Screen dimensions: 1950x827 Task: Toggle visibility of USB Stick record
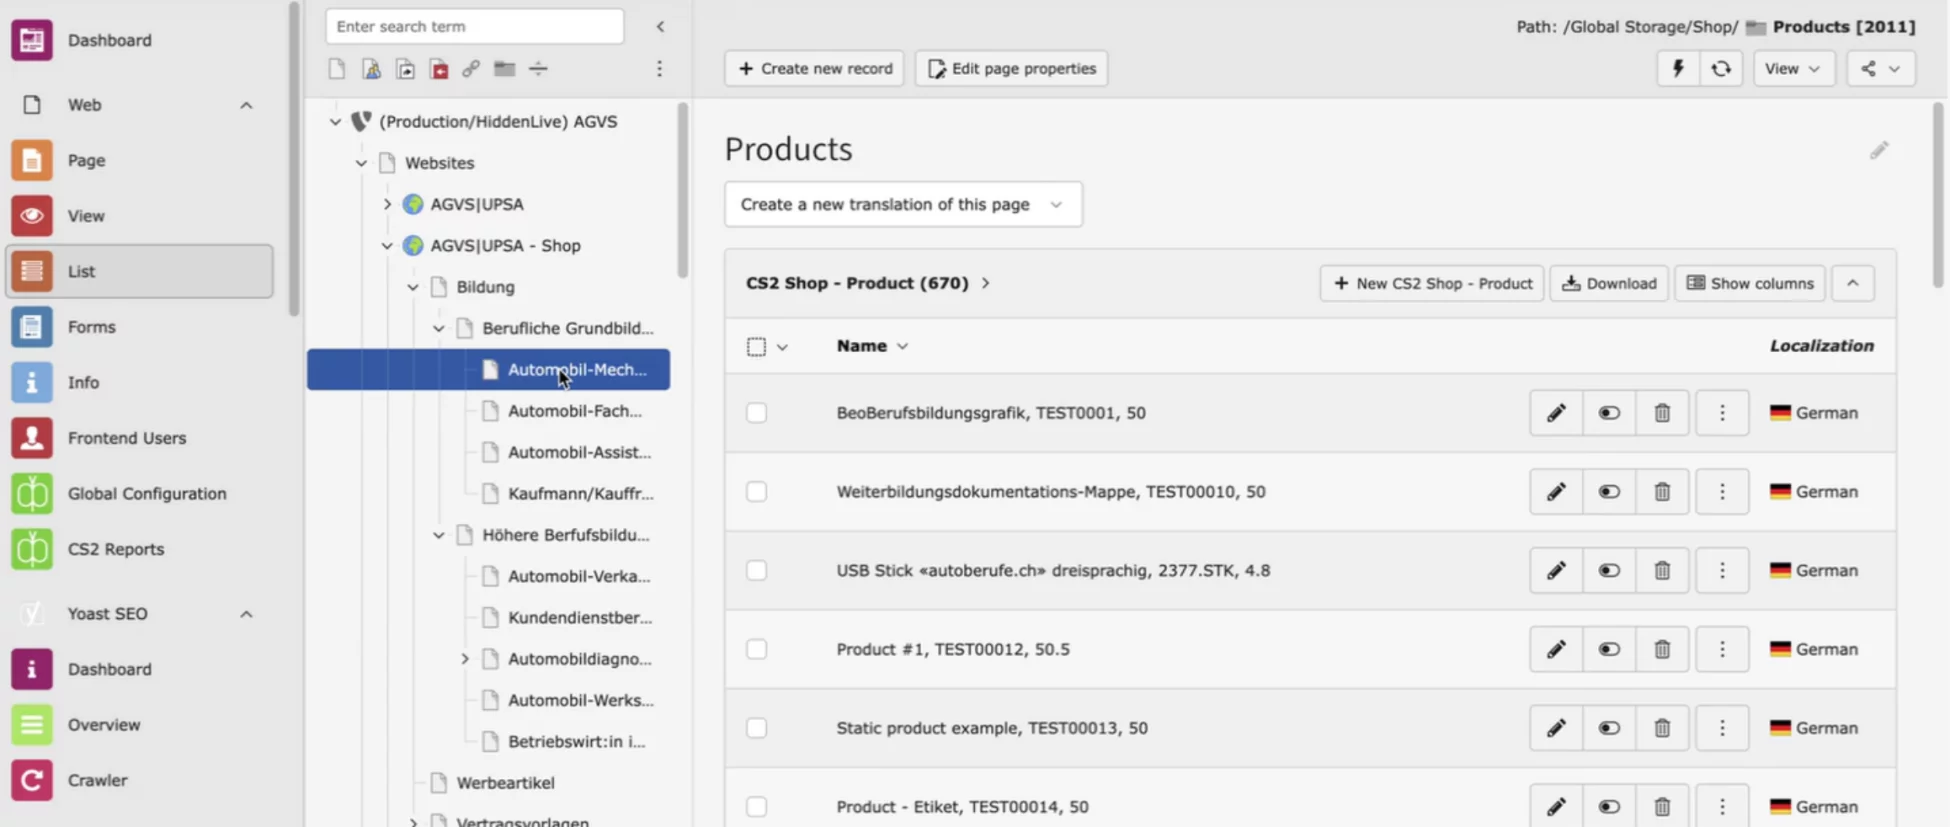[1609, 571]
